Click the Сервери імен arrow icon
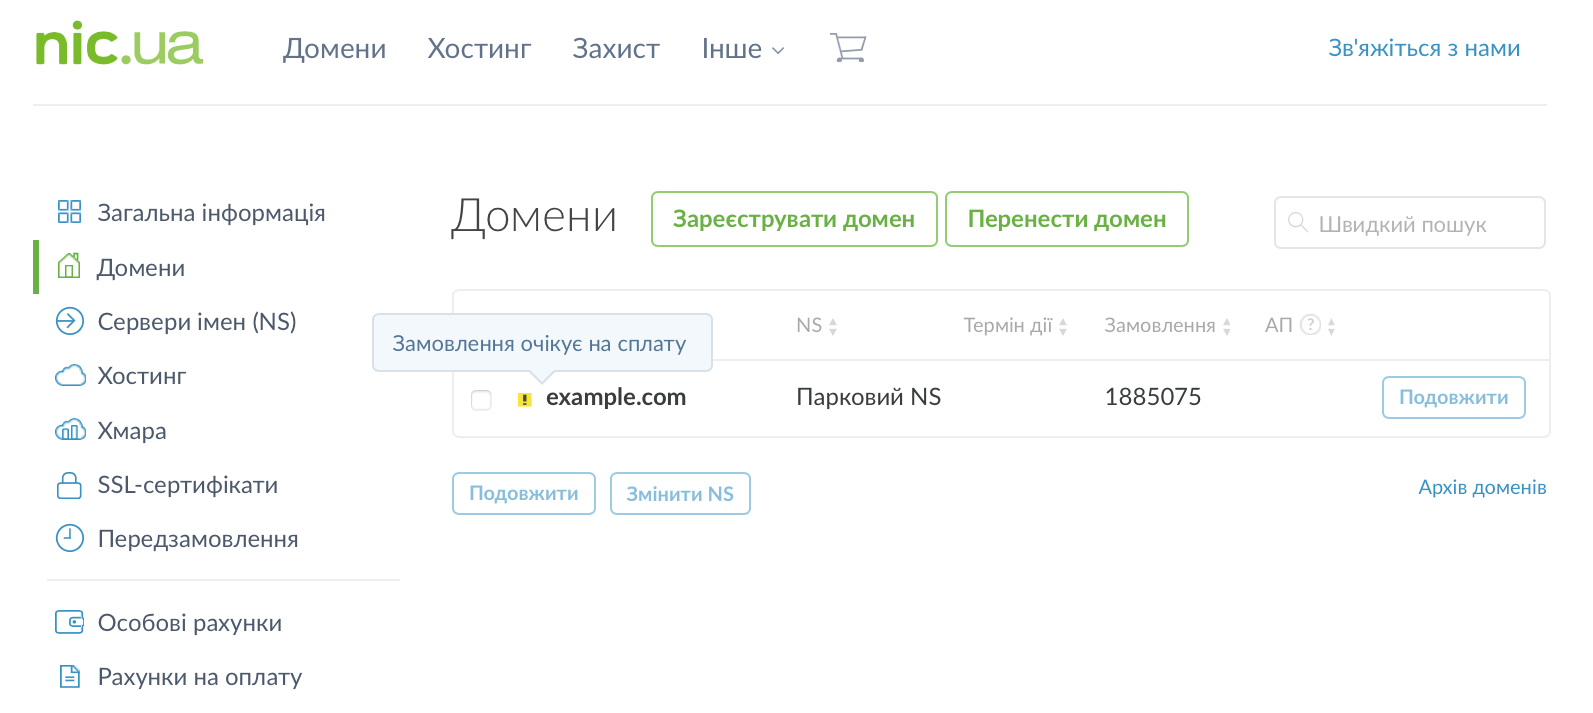The image size is (1593, 713). [69, 321]
